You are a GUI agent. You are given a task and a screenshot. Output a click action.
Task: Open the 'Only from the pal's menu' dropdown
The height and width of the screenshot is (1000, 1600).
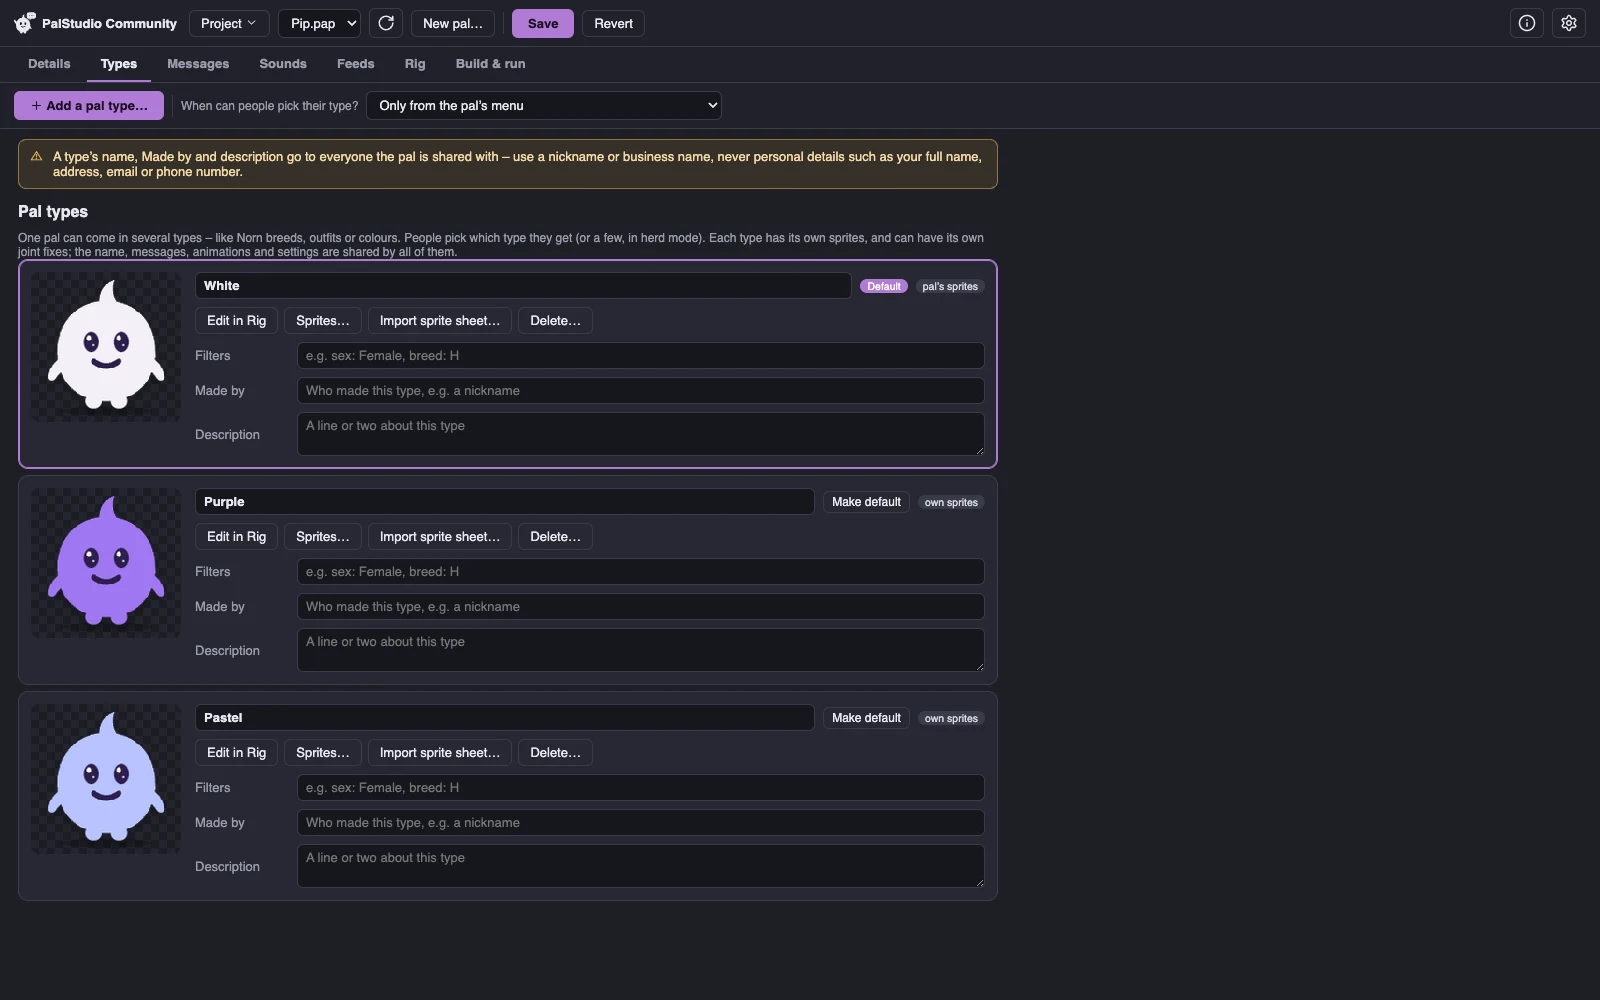pyautogui.click(x=544, y=105)
